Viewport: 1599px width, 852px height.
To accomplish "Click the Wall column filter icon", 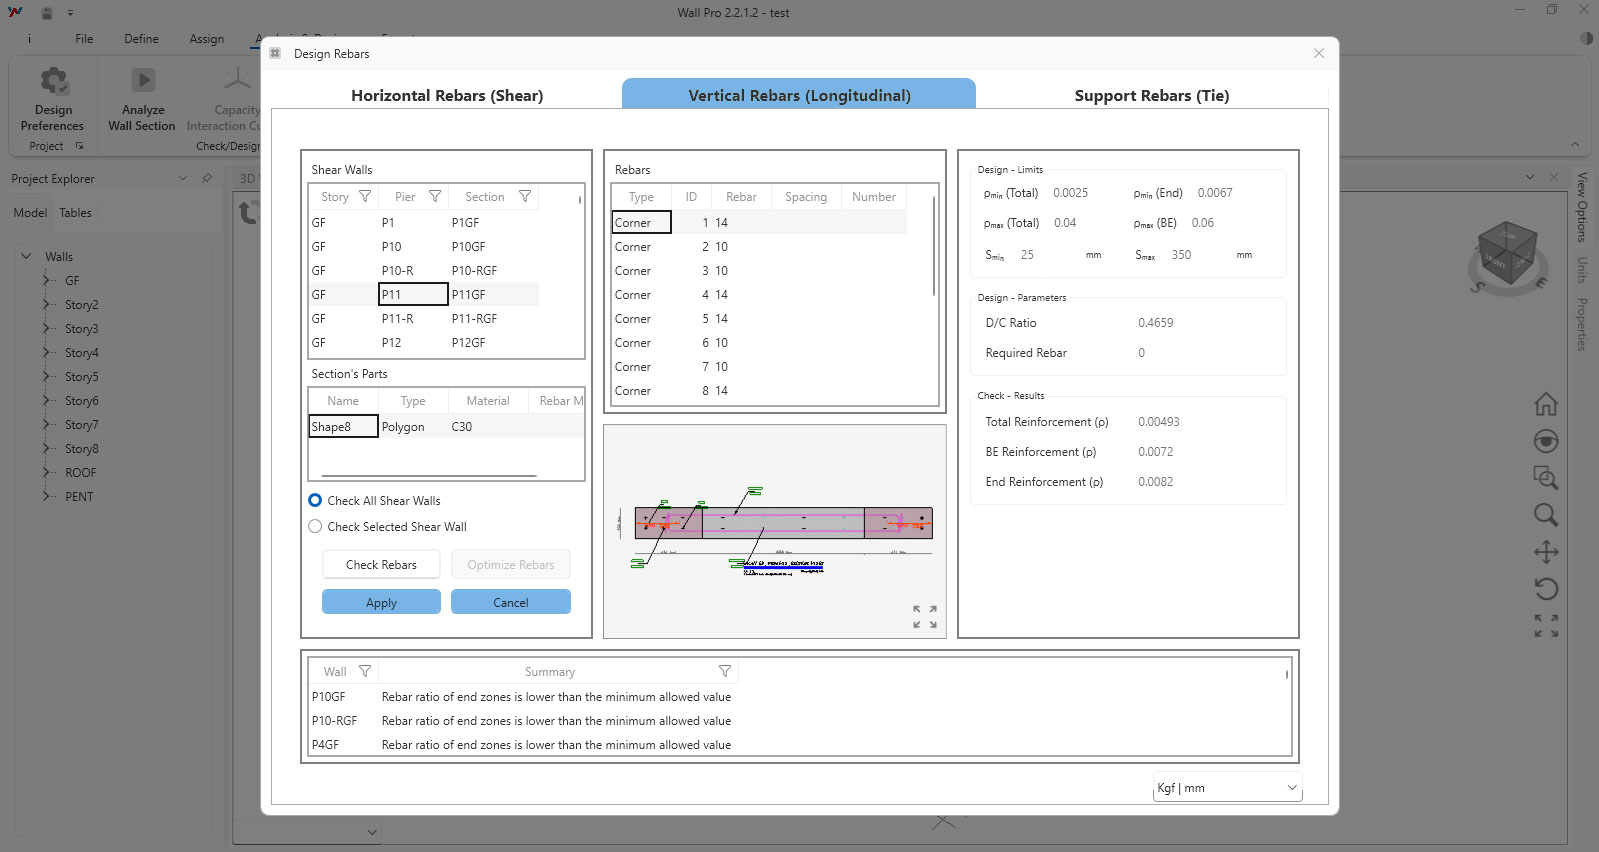I will point(365,671).
